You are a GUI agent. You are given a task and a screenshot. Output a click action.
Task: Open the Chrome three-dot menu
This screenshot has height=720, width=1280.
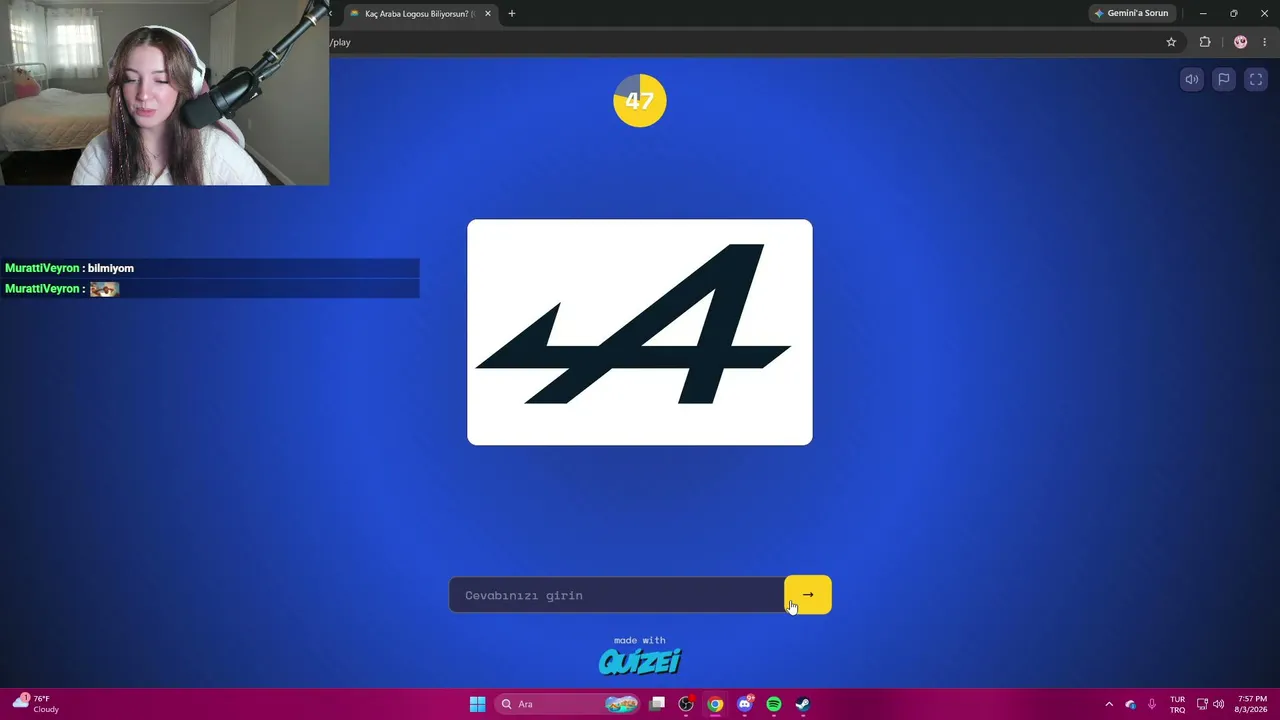1265,42
